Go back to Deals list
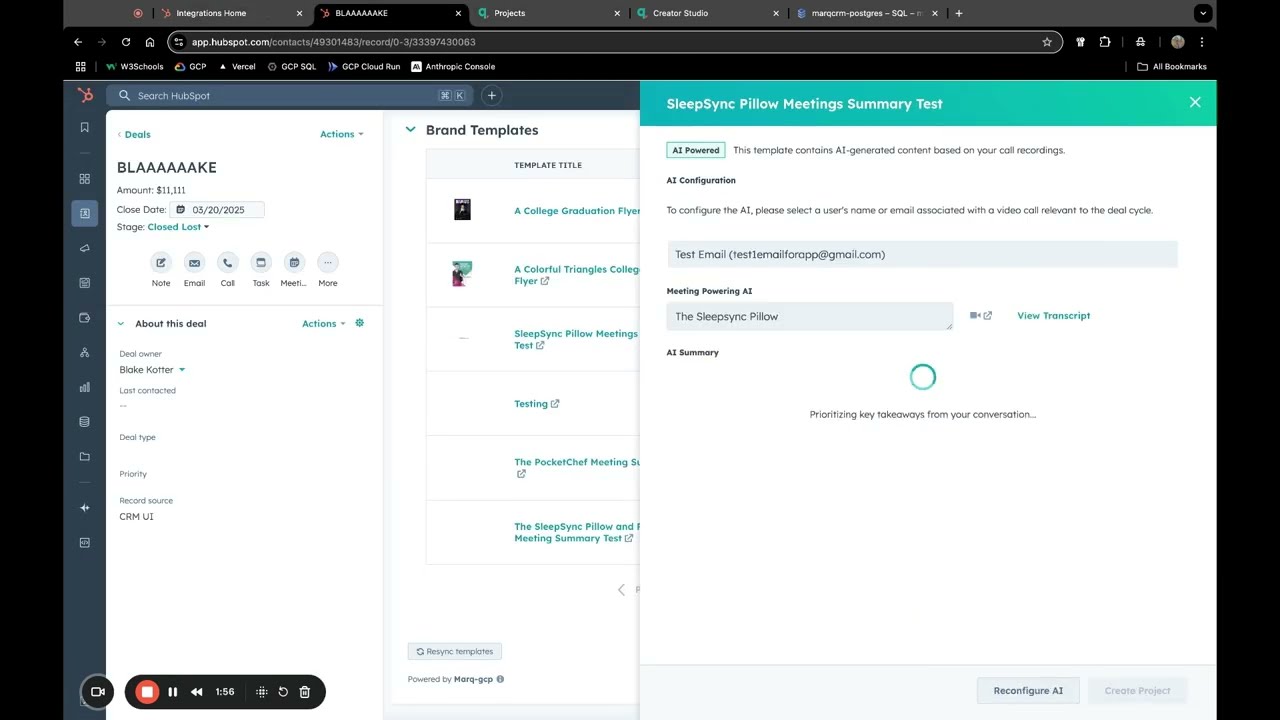Image resolution: width=1280 pixels, height=720 pixels. [x=134, y=134]
